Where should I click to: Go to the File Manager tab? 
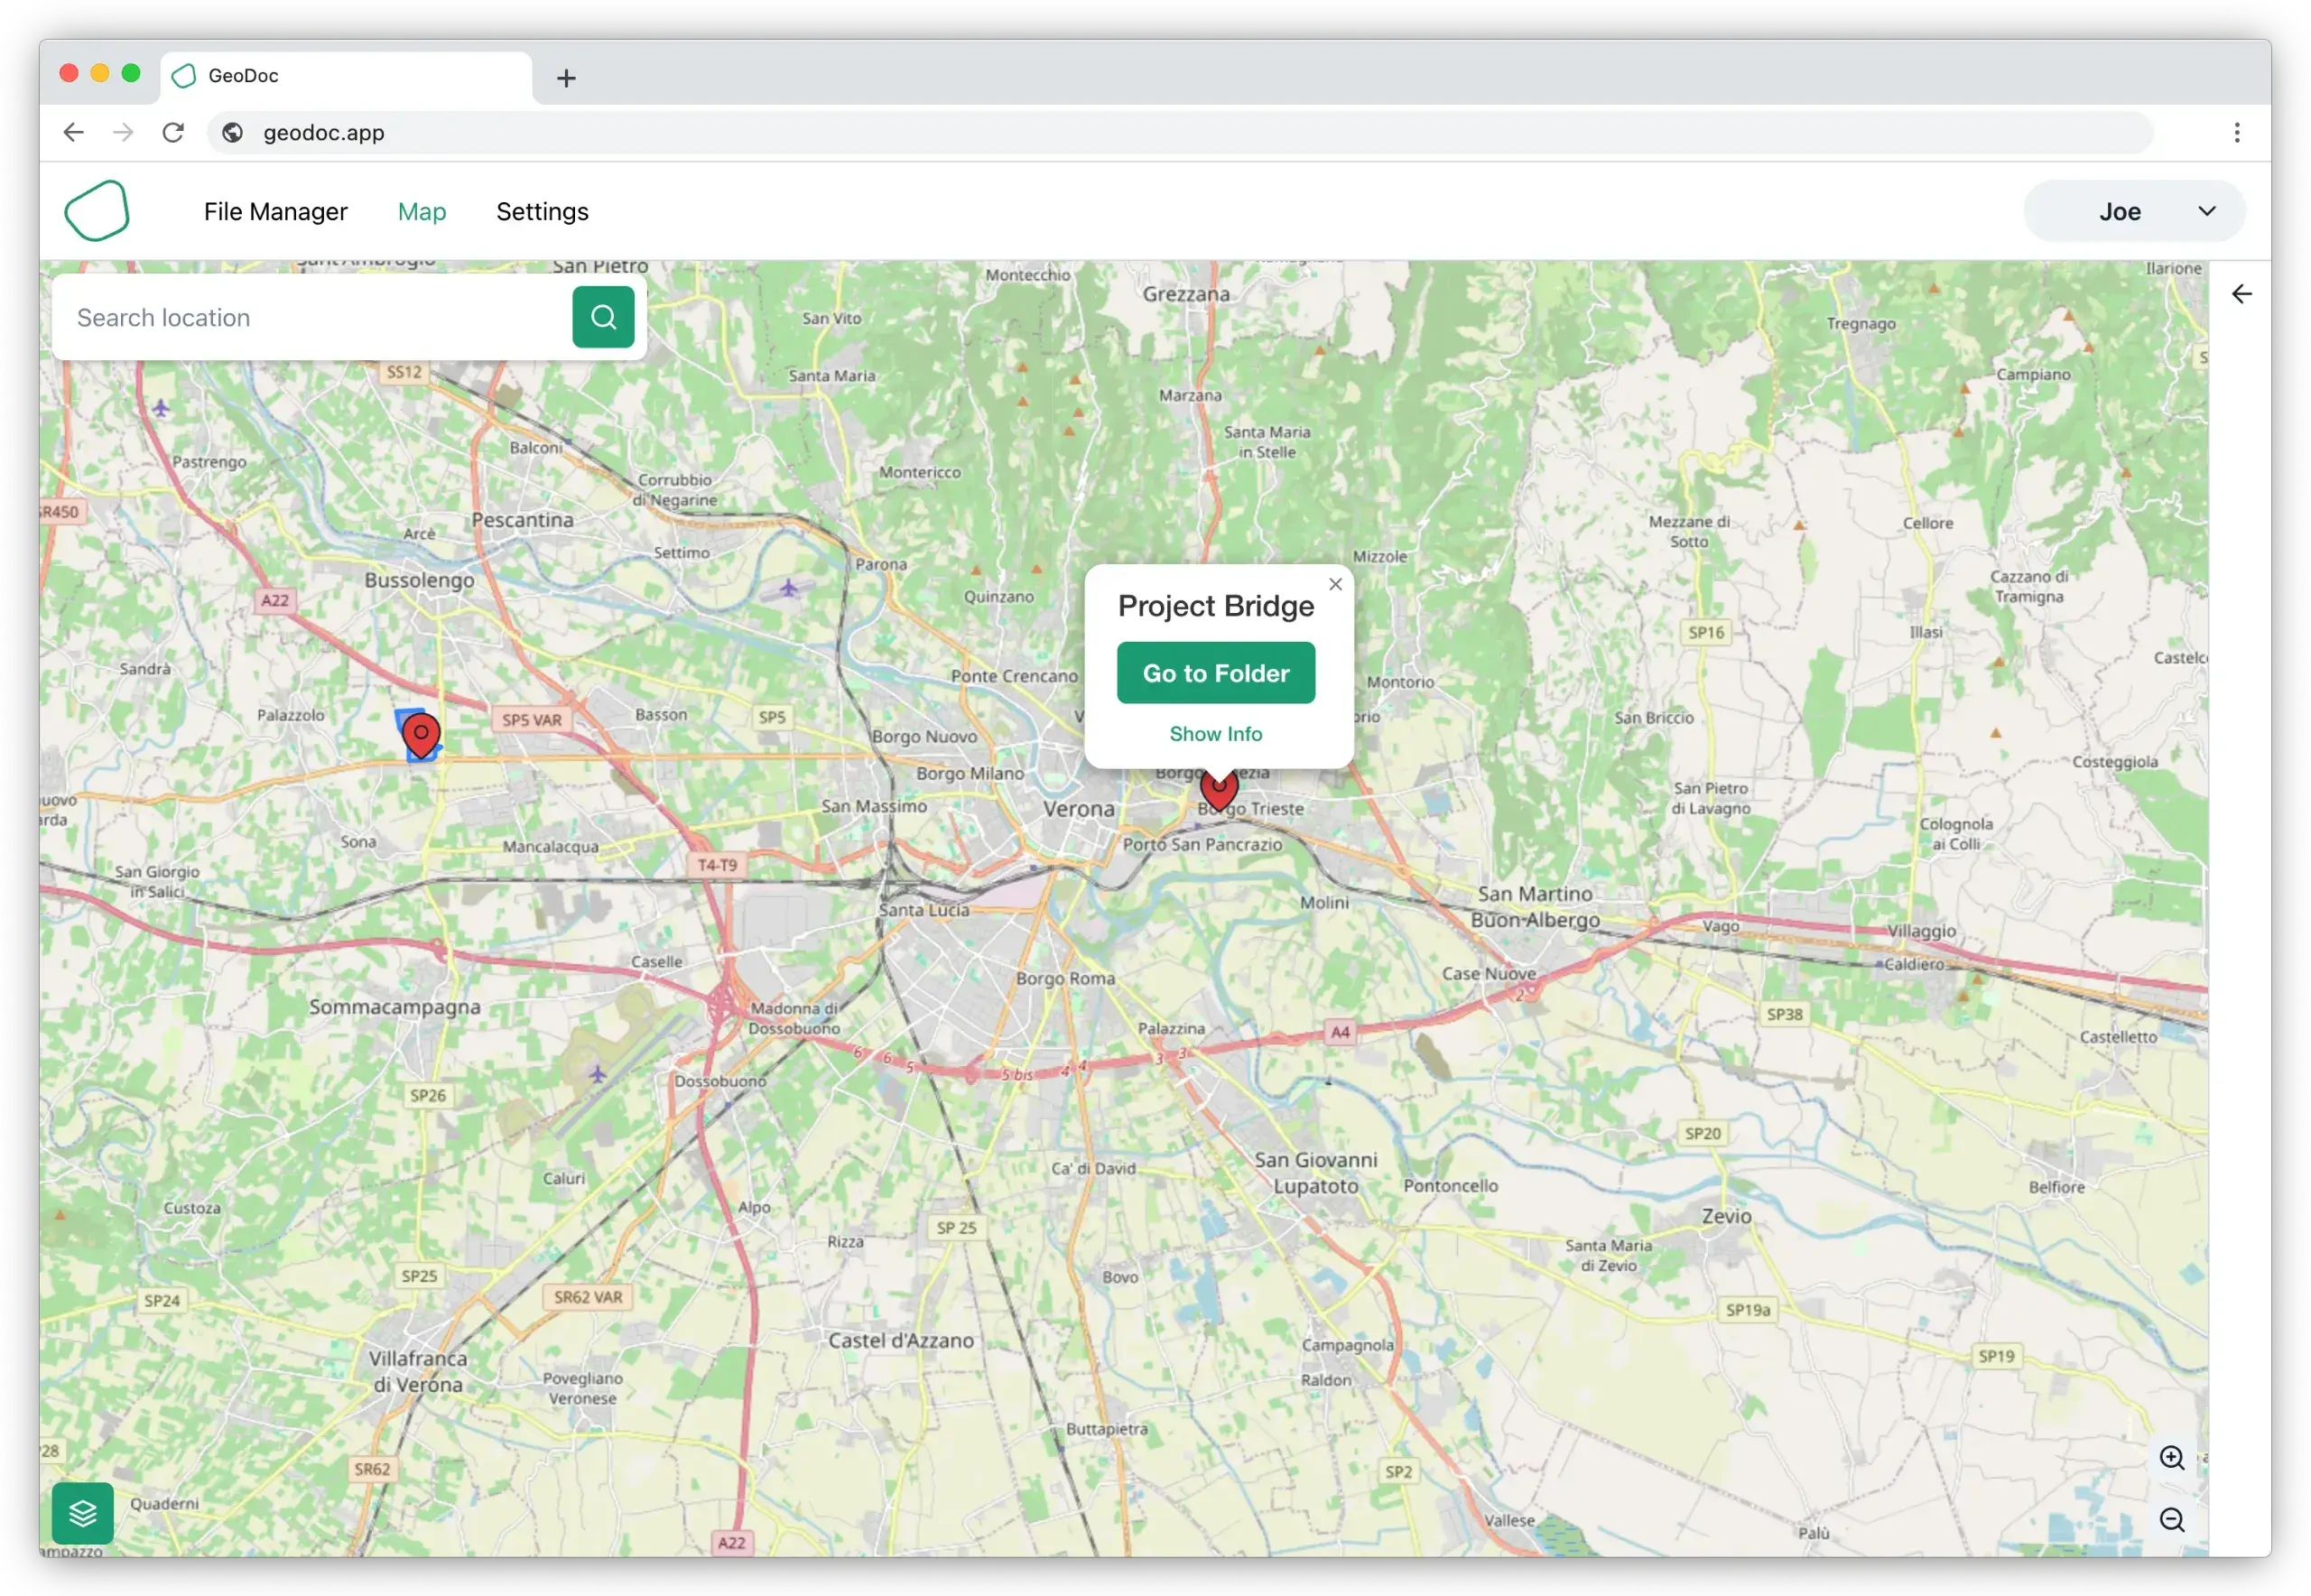click(x=275, y=211)
